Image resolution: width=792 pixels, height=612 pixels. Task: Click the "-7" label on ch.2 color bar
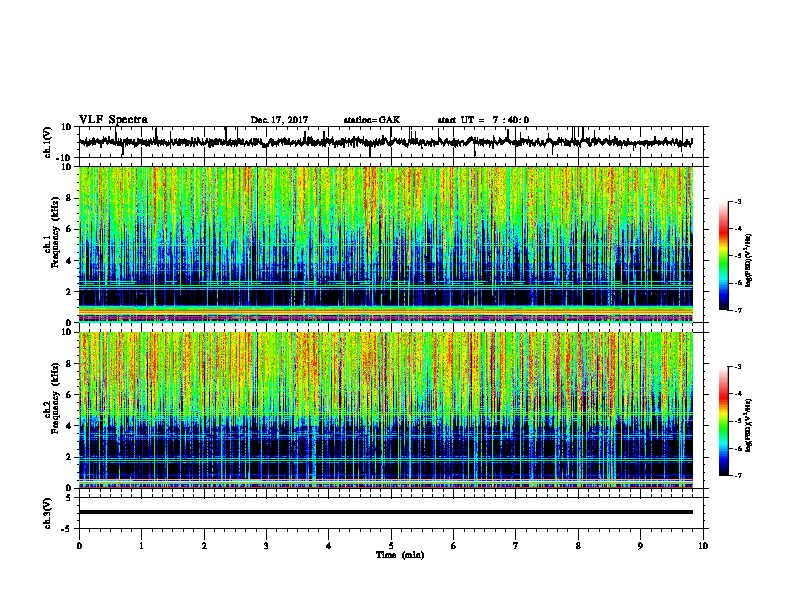coord(737,475)
